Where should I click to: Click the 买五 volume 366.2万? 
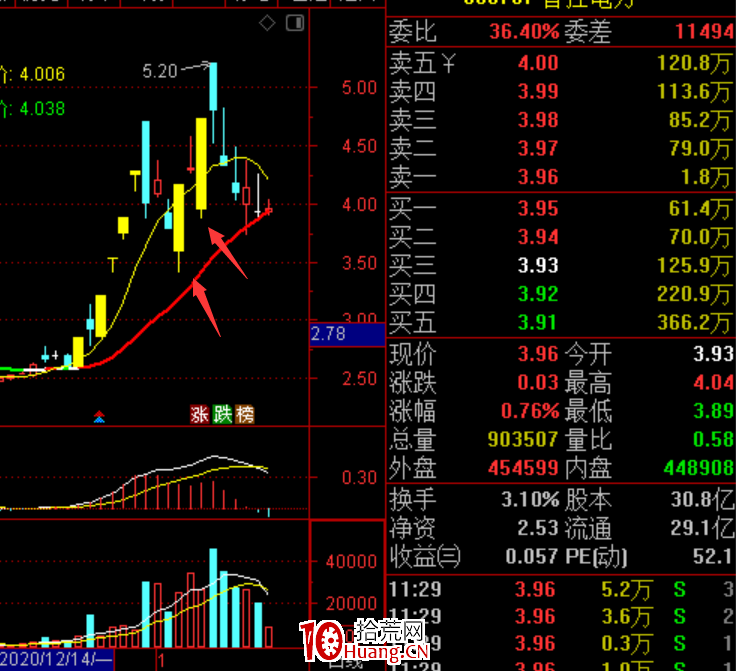695,323
